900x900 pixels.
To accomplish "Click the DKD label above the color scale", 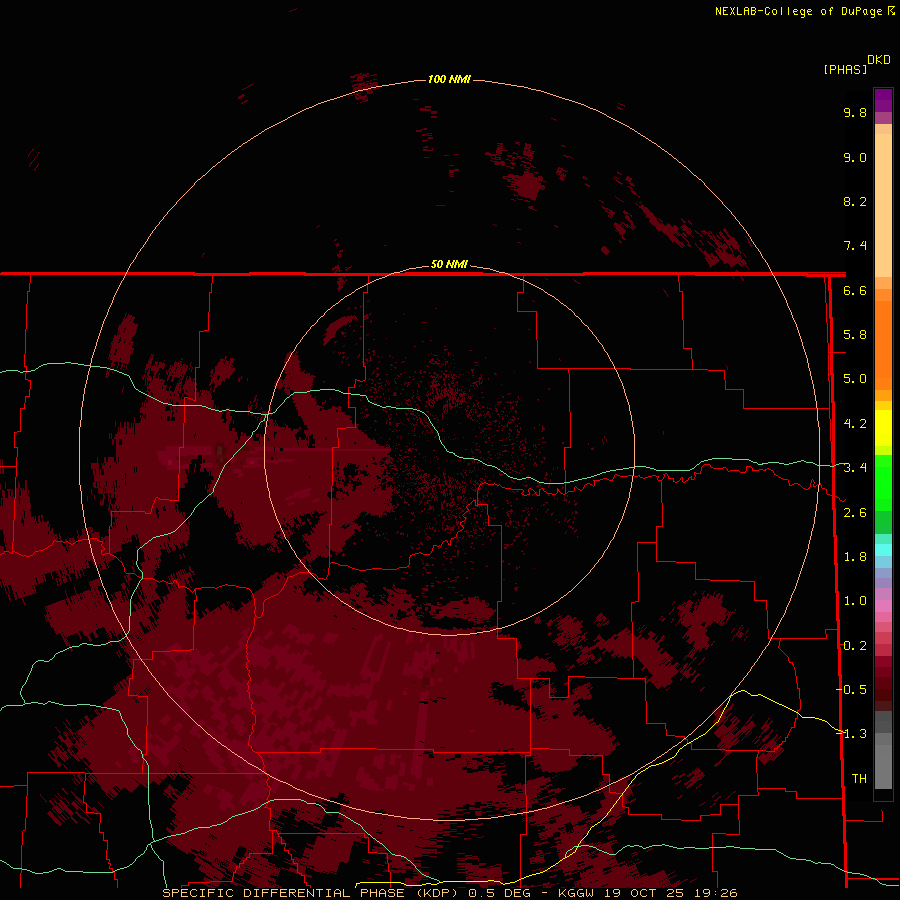I will [878, 60].
